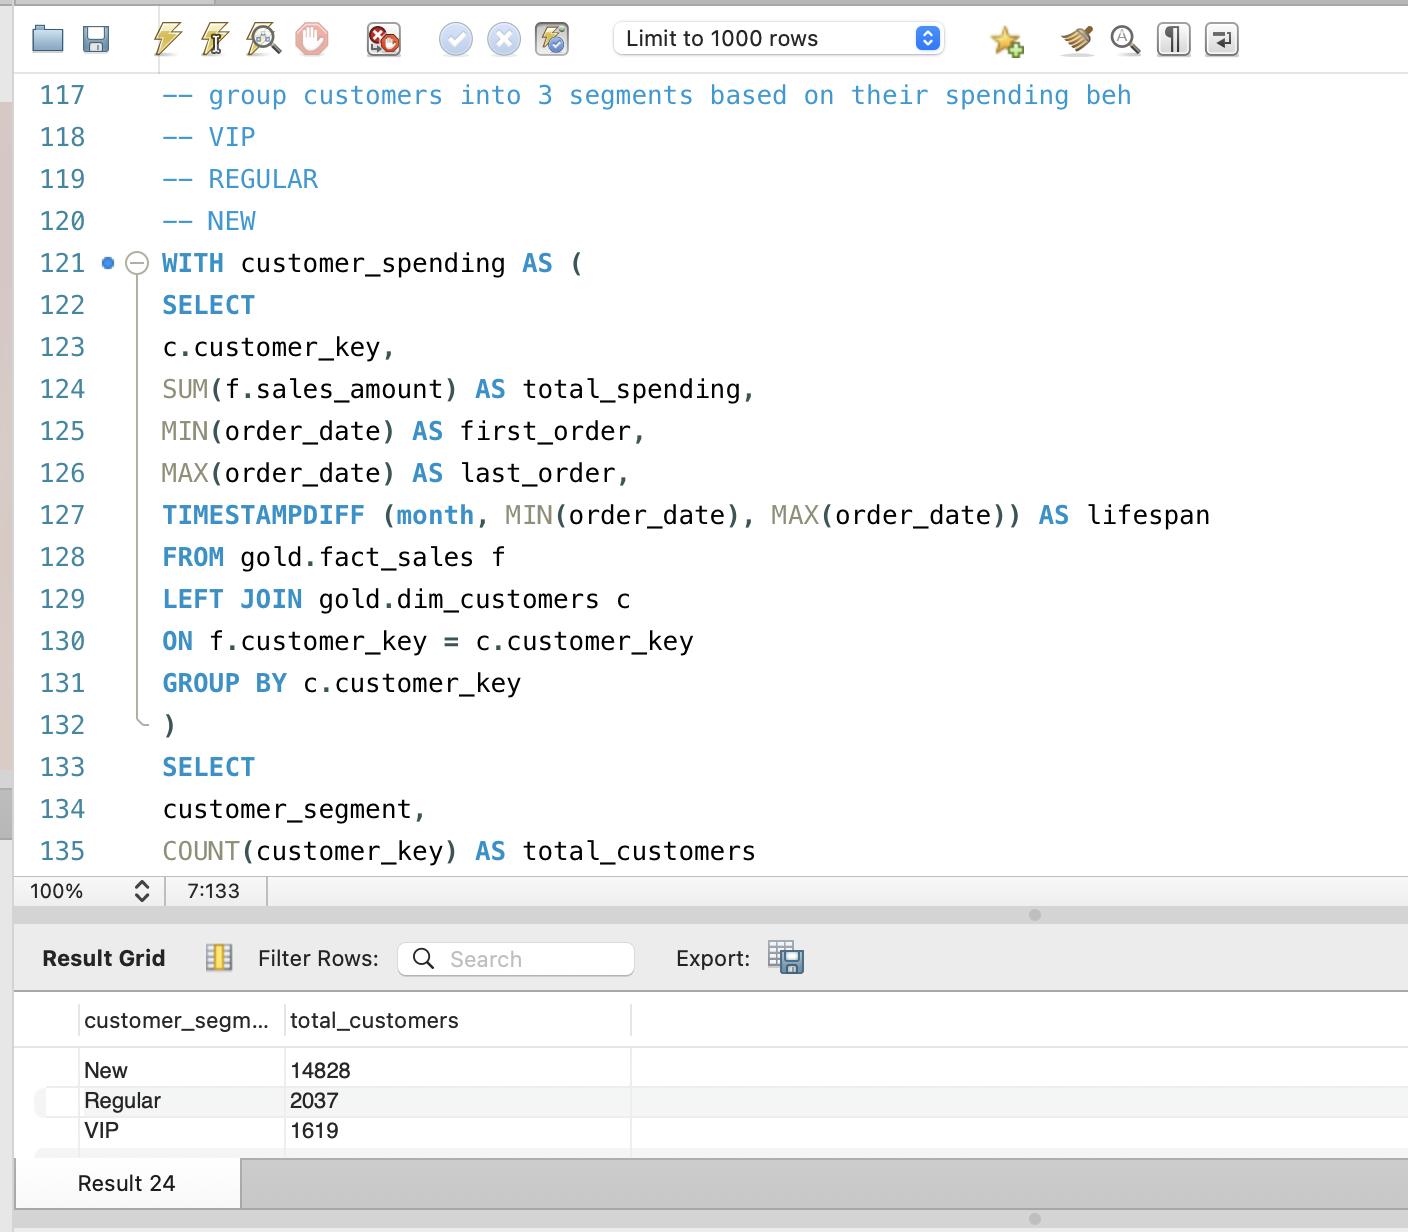Execute the query with lightning bolt icon
The height and width of the screenshot is (1232, 1408).
click(x=167, y=40)
